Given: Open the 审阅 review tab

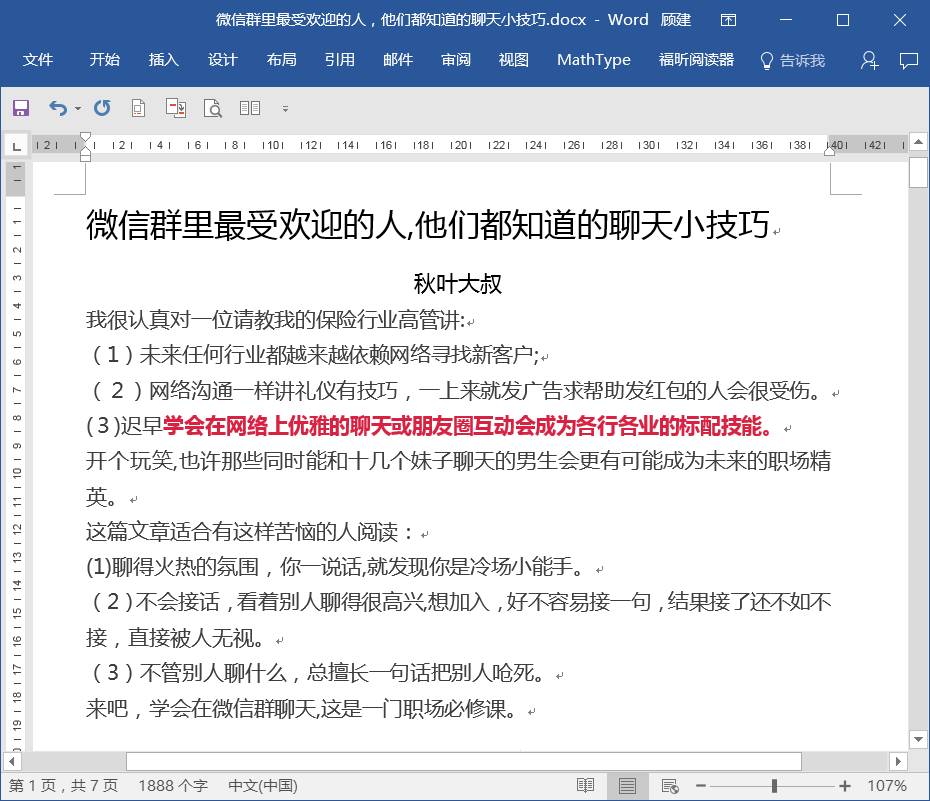Looking at the screenshot, I should pyautogui.click(x=455, y=60).
